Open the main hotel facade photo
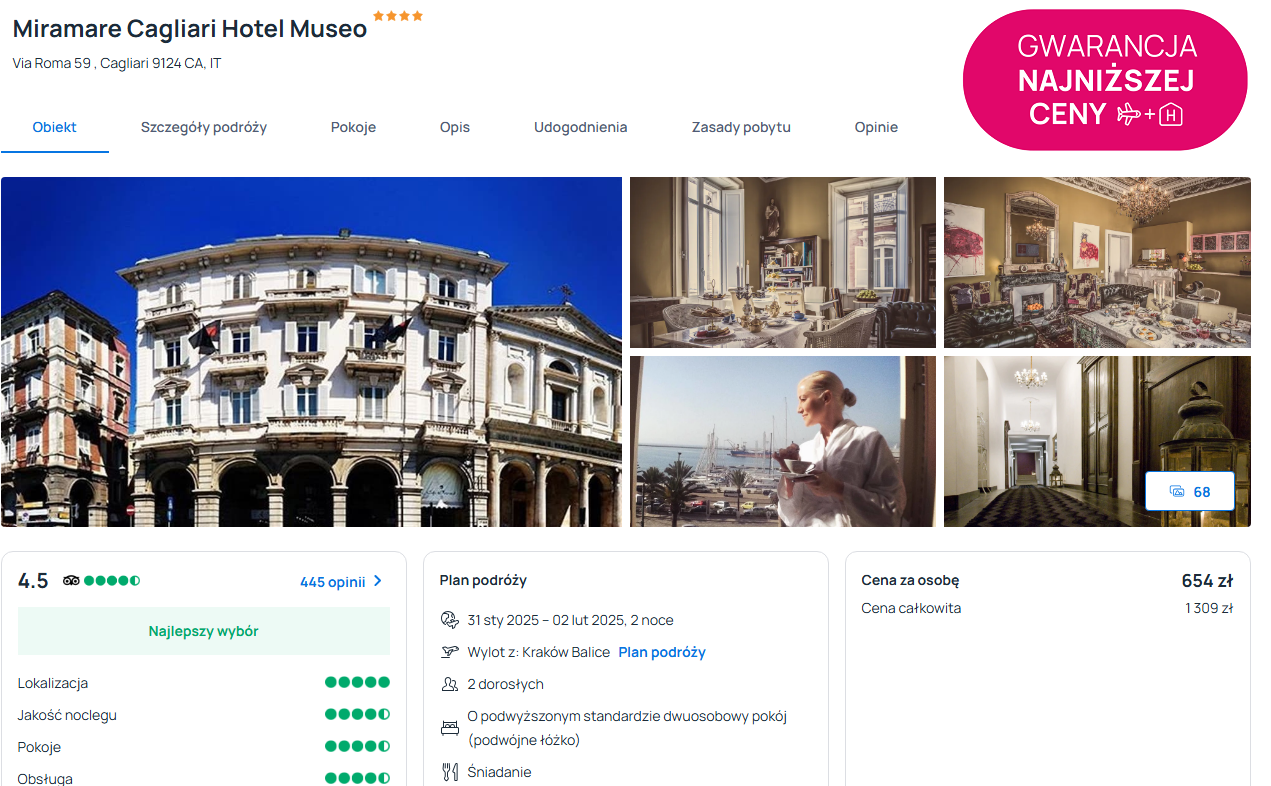 click(x=311, y=352)
